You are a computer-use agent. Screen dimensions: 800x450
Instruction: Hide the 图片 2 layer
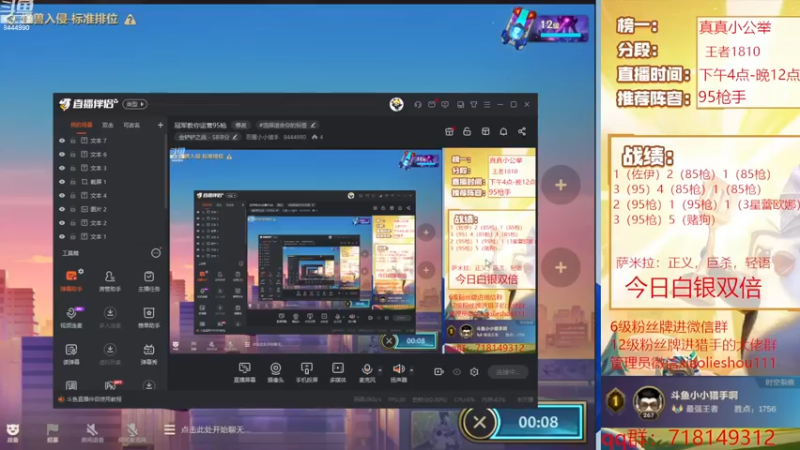tap(62, 209)
